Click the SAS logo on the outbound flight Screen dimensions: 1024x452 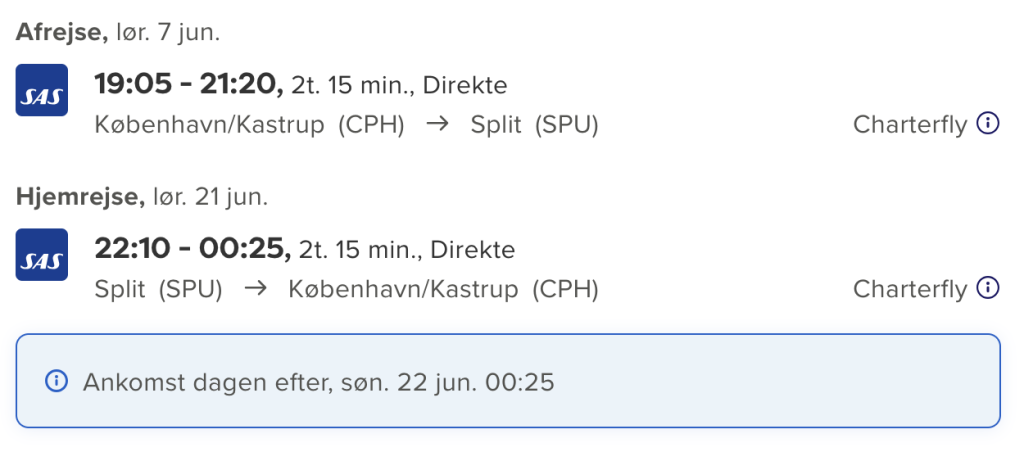click(x=42, y=90)
